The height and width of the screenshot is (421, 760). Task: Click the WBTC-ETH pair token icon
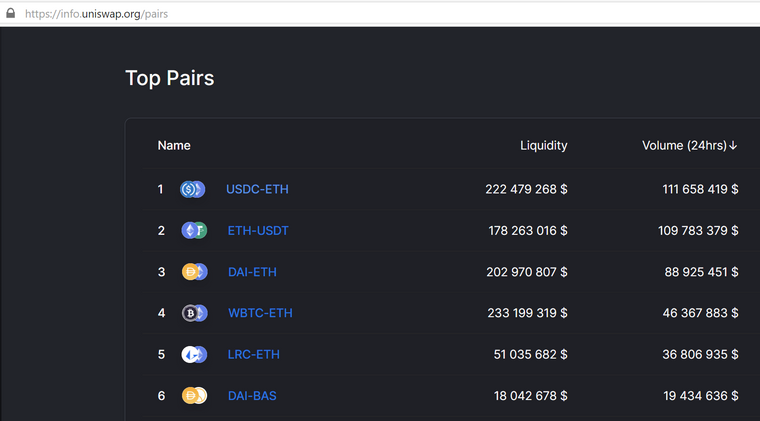coord(194,313)
